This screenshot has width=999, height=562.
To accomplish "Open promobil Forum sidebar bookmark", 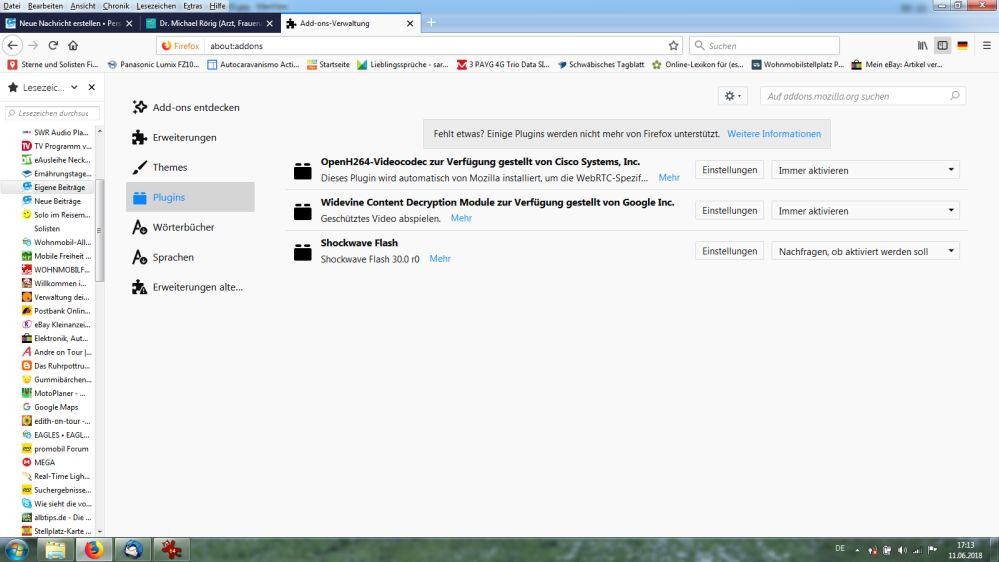I will (55, 449).
